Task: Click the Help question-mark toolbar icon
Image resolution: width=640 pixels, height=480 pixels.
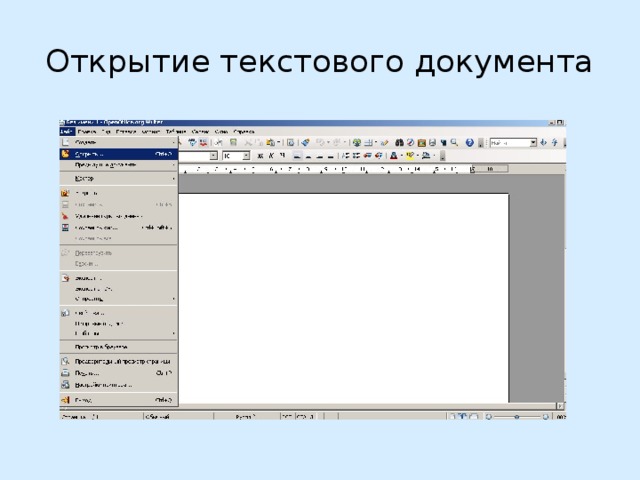Action: (470, 142)
